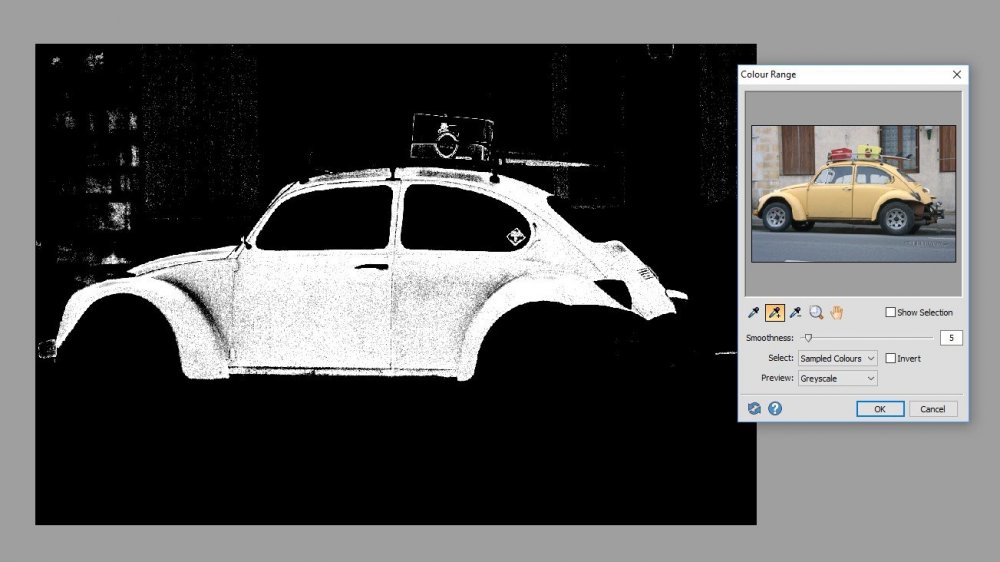This screenshot has width=1000, height=562.
Task: Click the yellow car preview thumbnail
Action: [x=853, y=194]
